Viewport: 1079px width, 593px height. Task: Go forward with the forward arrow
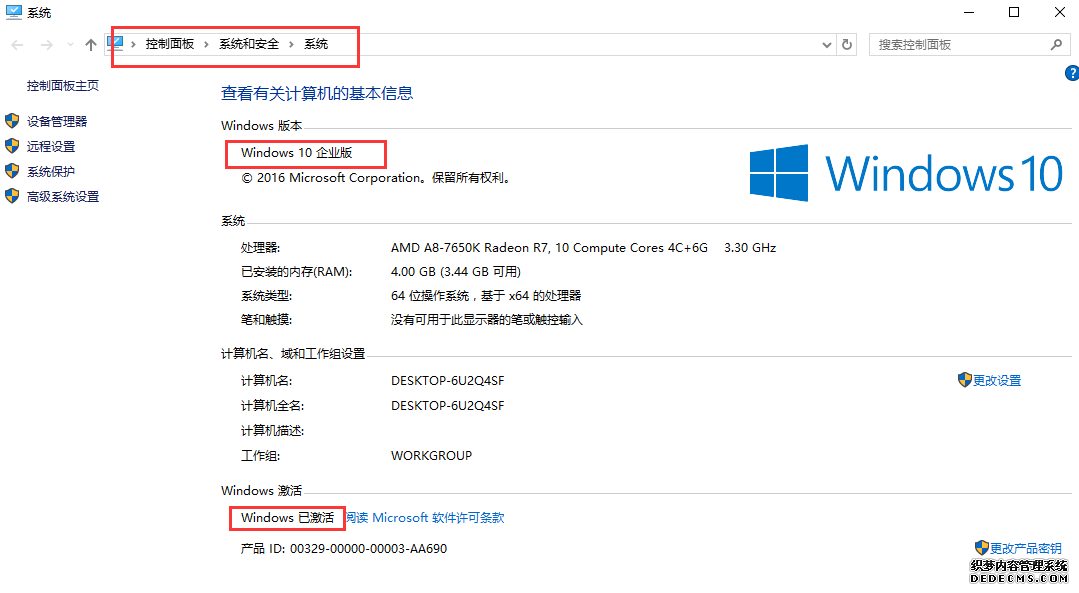pyautogui.click(x=46, y=45)
